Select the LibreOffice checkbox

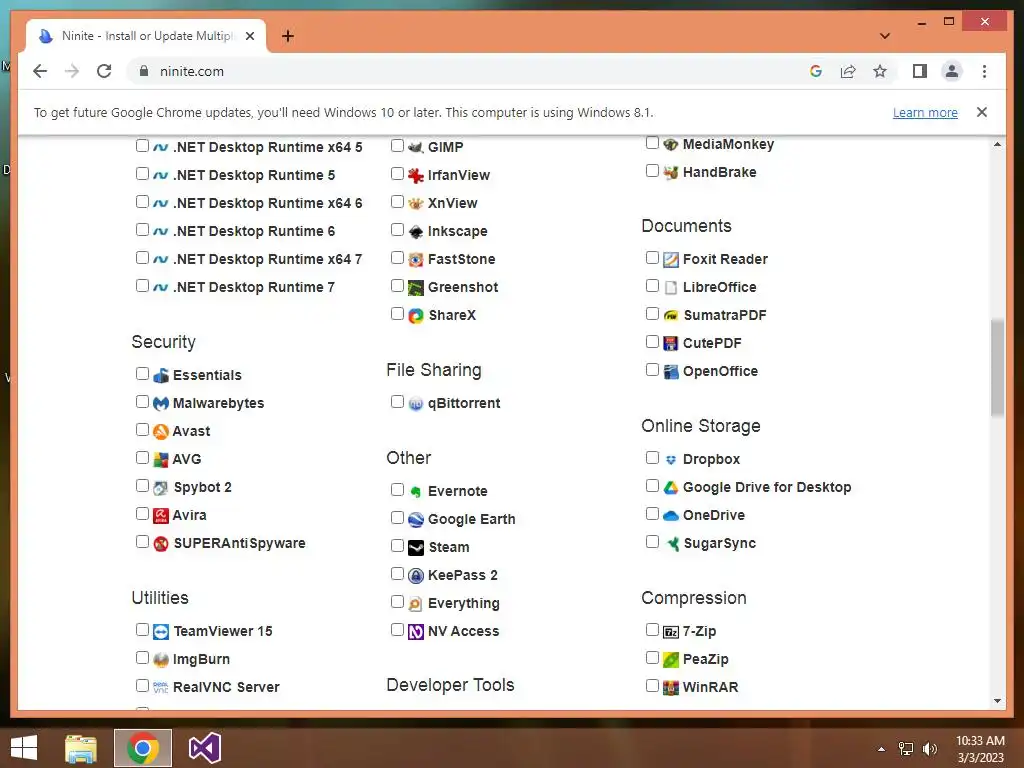point(652,285)
